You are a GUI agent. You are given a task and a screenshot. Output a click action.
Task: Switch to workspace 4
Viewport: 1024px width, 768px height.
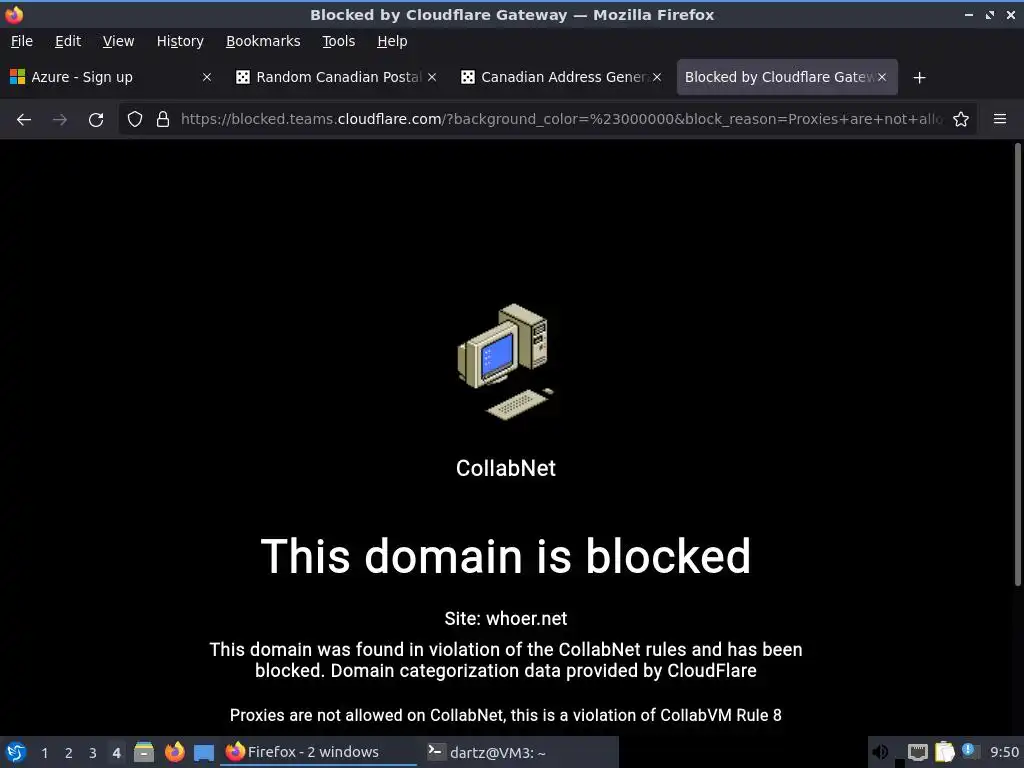pyautogui.click(x=116, y=753)
